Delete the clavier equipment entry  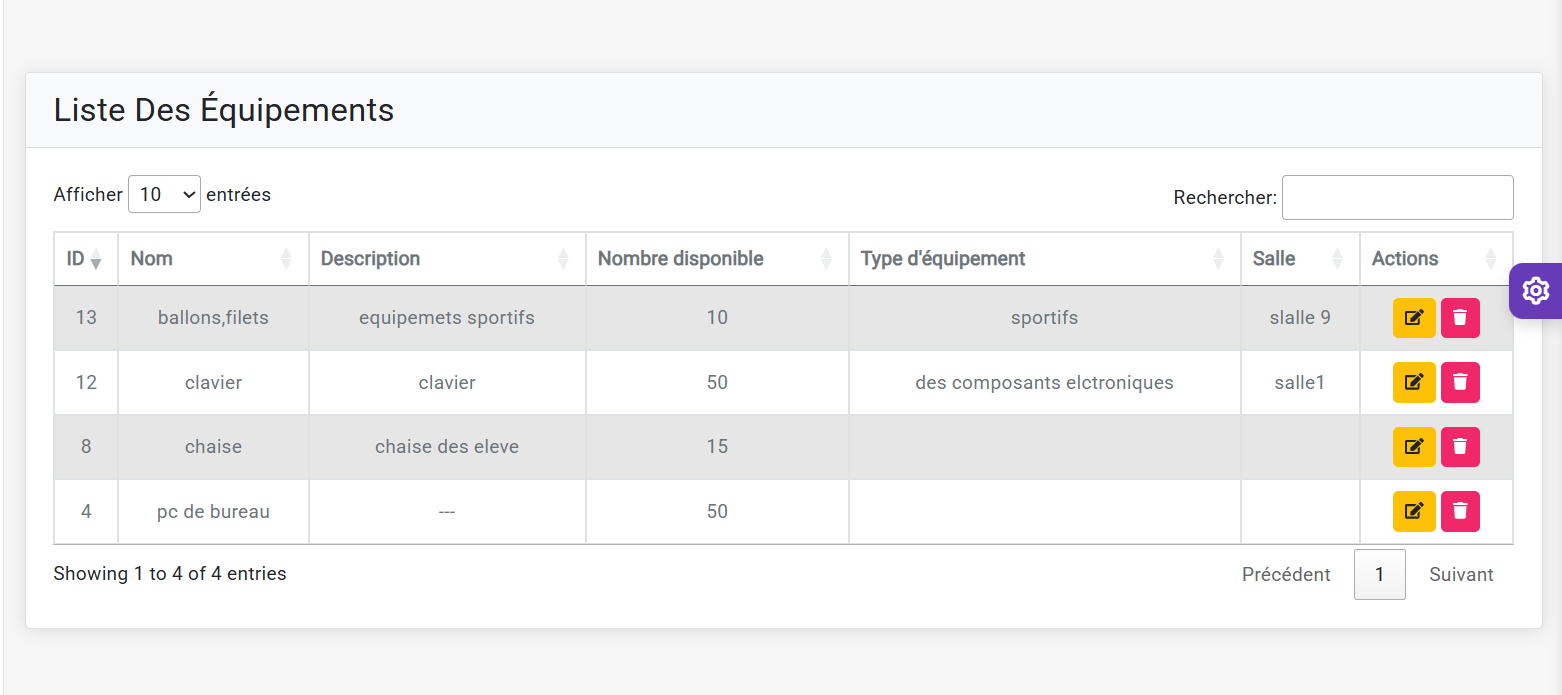click(1460, 382)
